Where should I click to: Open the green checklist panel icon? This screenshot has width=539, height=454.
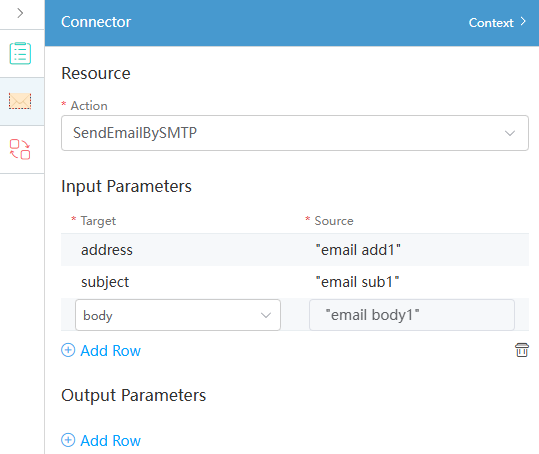pyautogui.click(x=20, y=53)
